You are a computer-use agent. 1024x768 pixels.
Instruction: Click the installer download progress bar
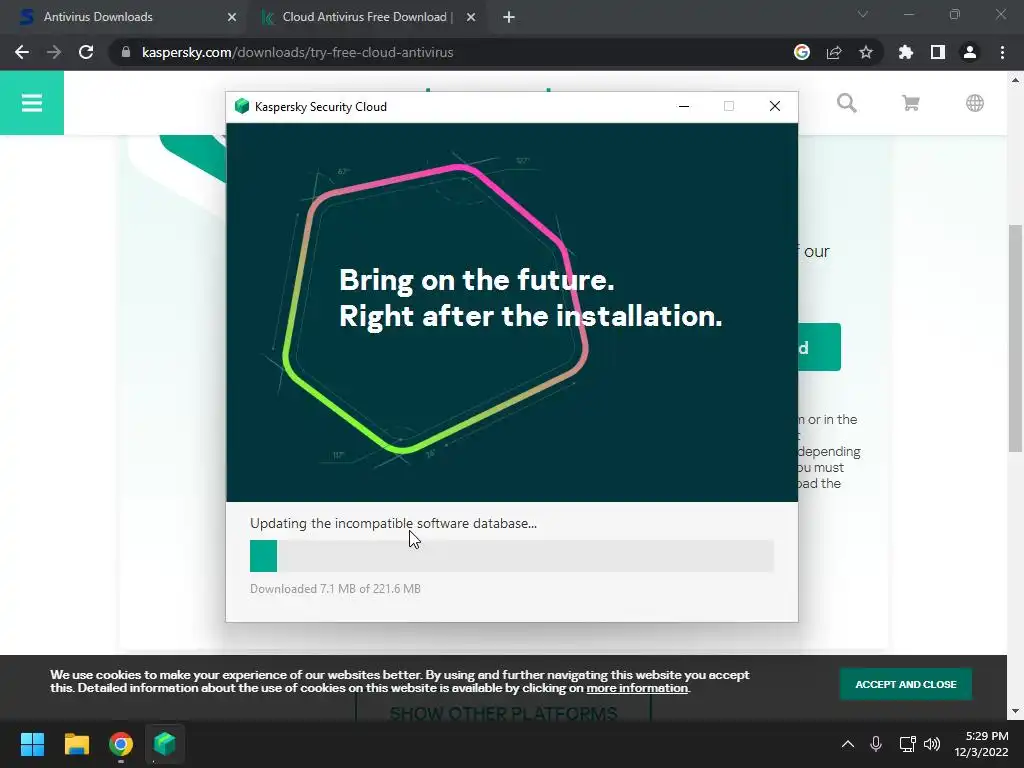pyautogui.click(x=511, y=556)
